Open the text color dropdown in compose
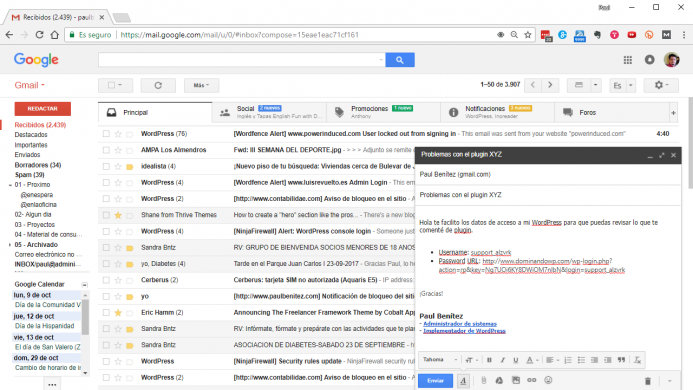Viewport: 693px width, 390px height. [532, 360]
